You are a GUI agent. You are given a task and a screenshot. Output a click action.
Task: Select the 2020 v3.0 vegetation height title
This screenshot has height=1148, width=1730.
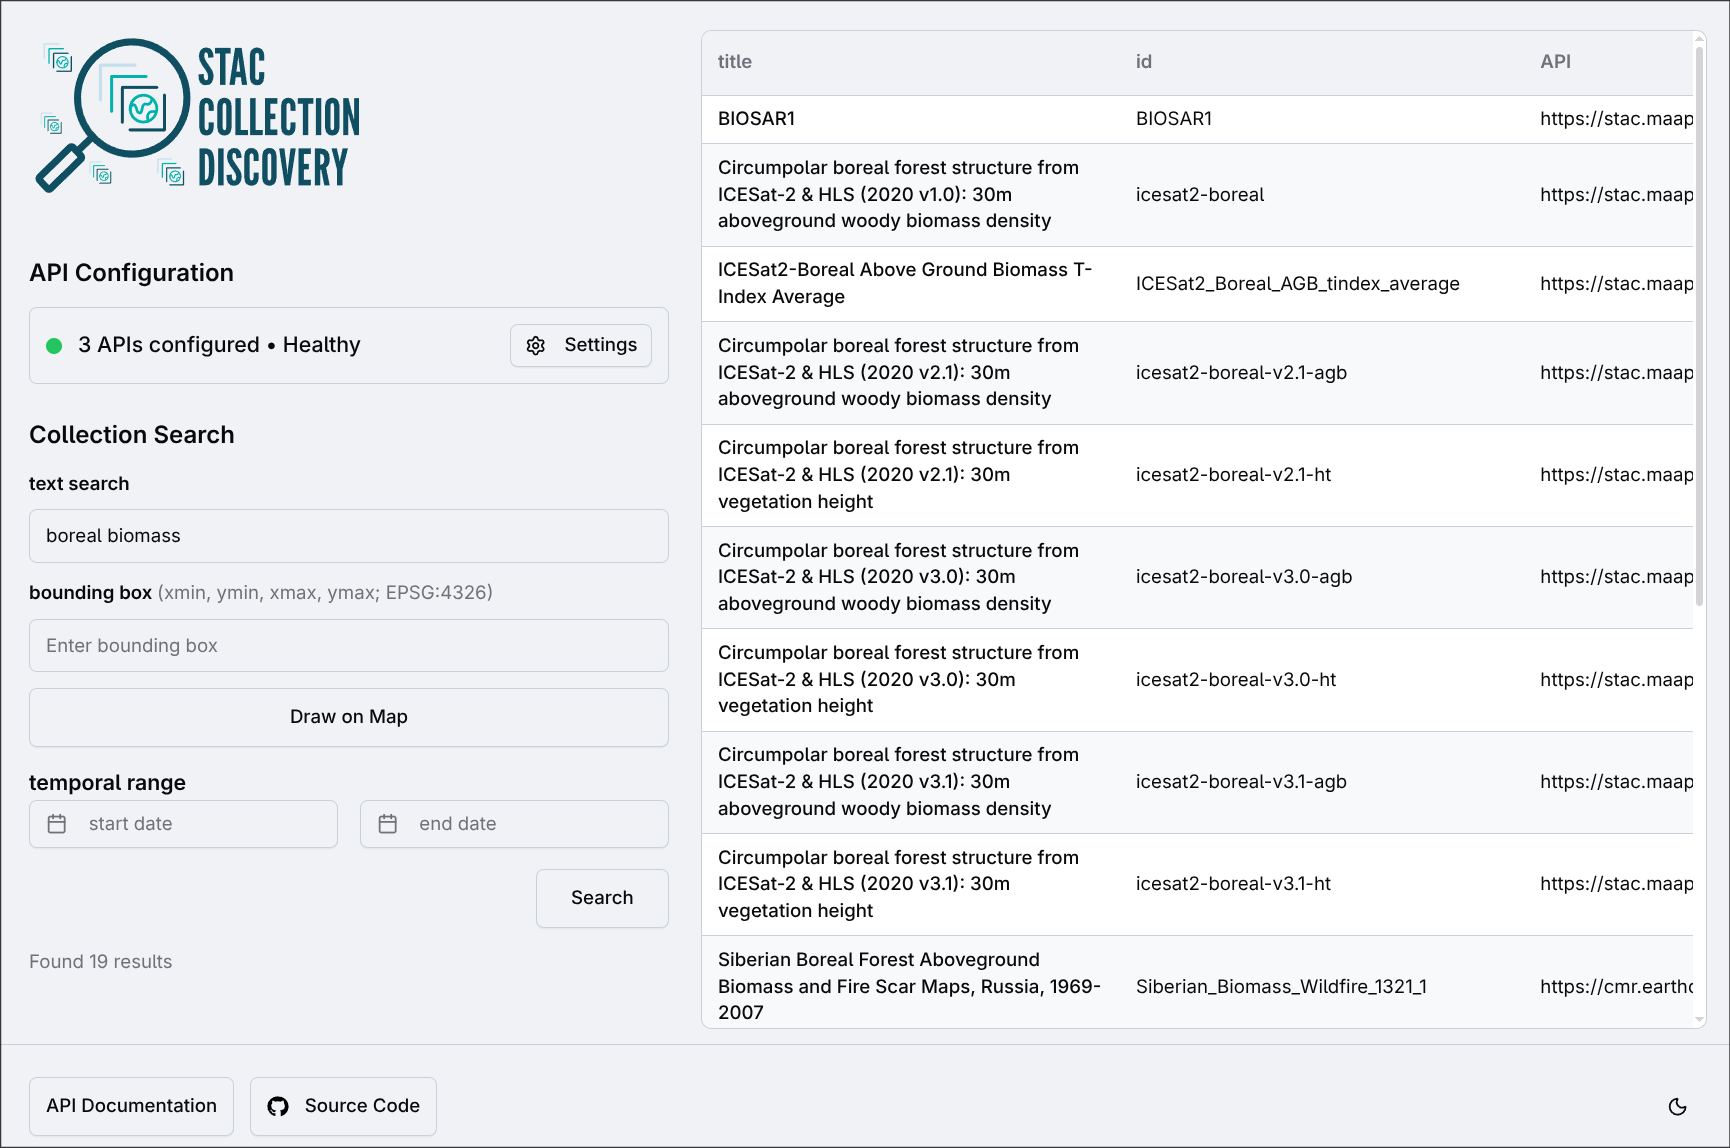(x=898, y=679)
